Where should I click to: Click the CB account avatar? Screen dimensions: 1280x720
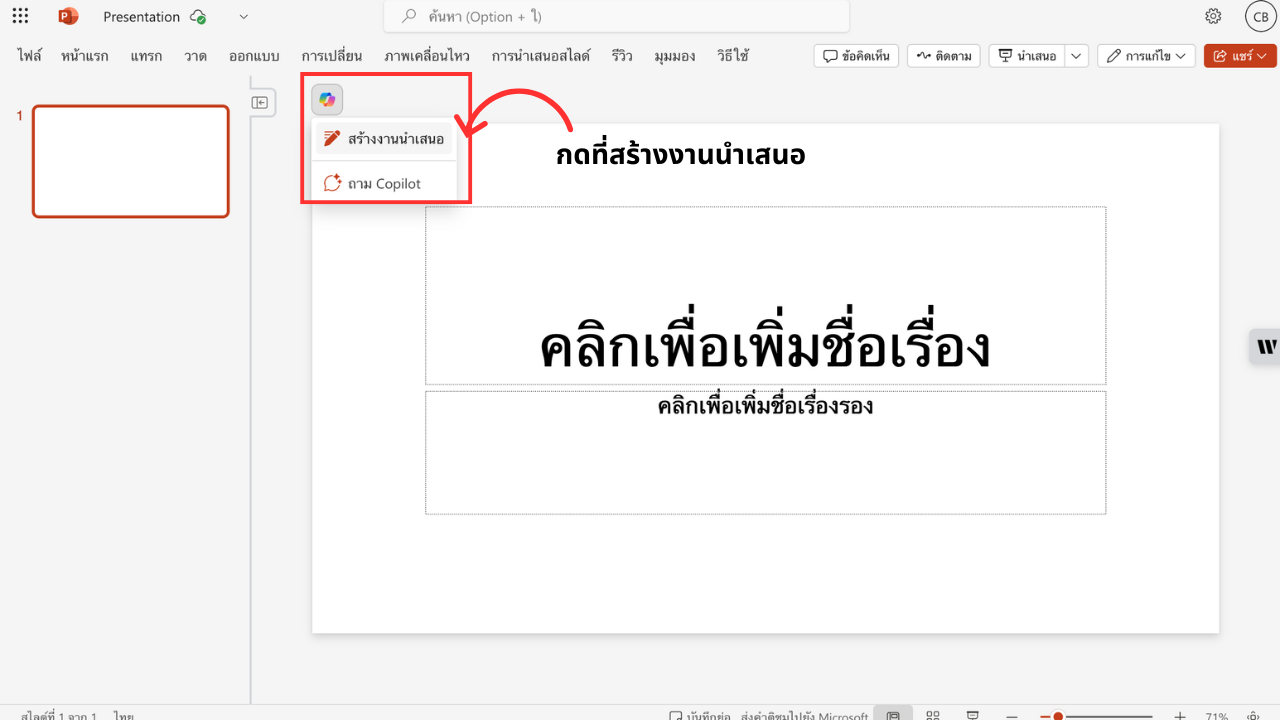tap(1259, 16)
